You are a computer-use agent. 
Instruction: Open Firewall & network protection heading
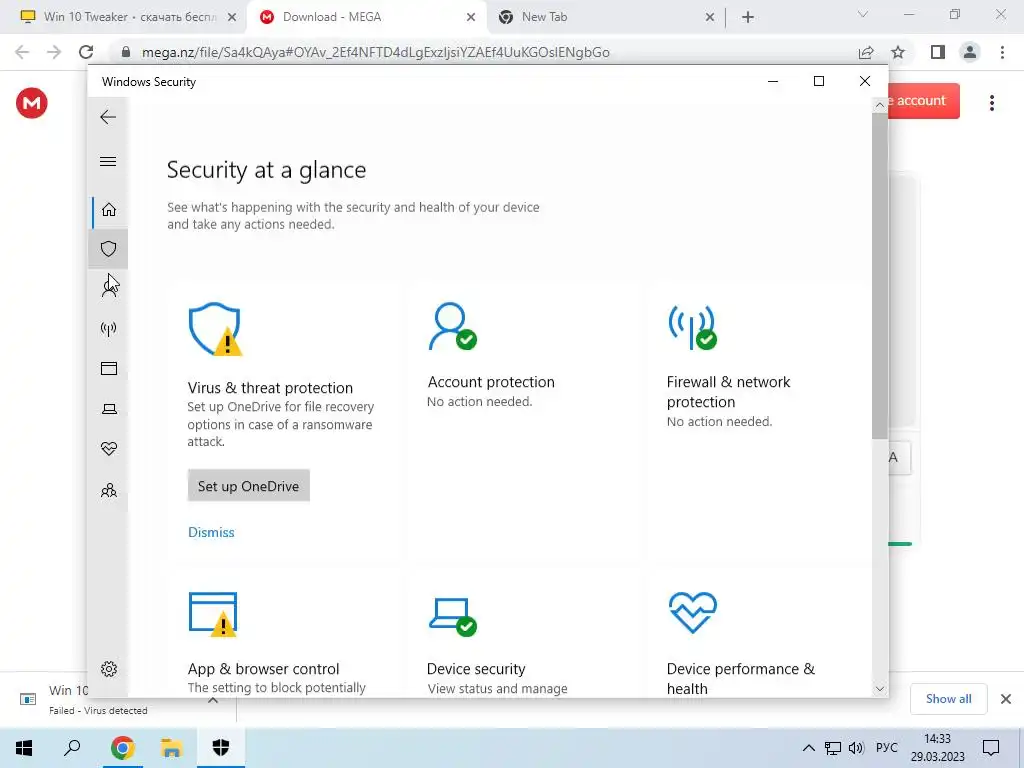point(728,392)
